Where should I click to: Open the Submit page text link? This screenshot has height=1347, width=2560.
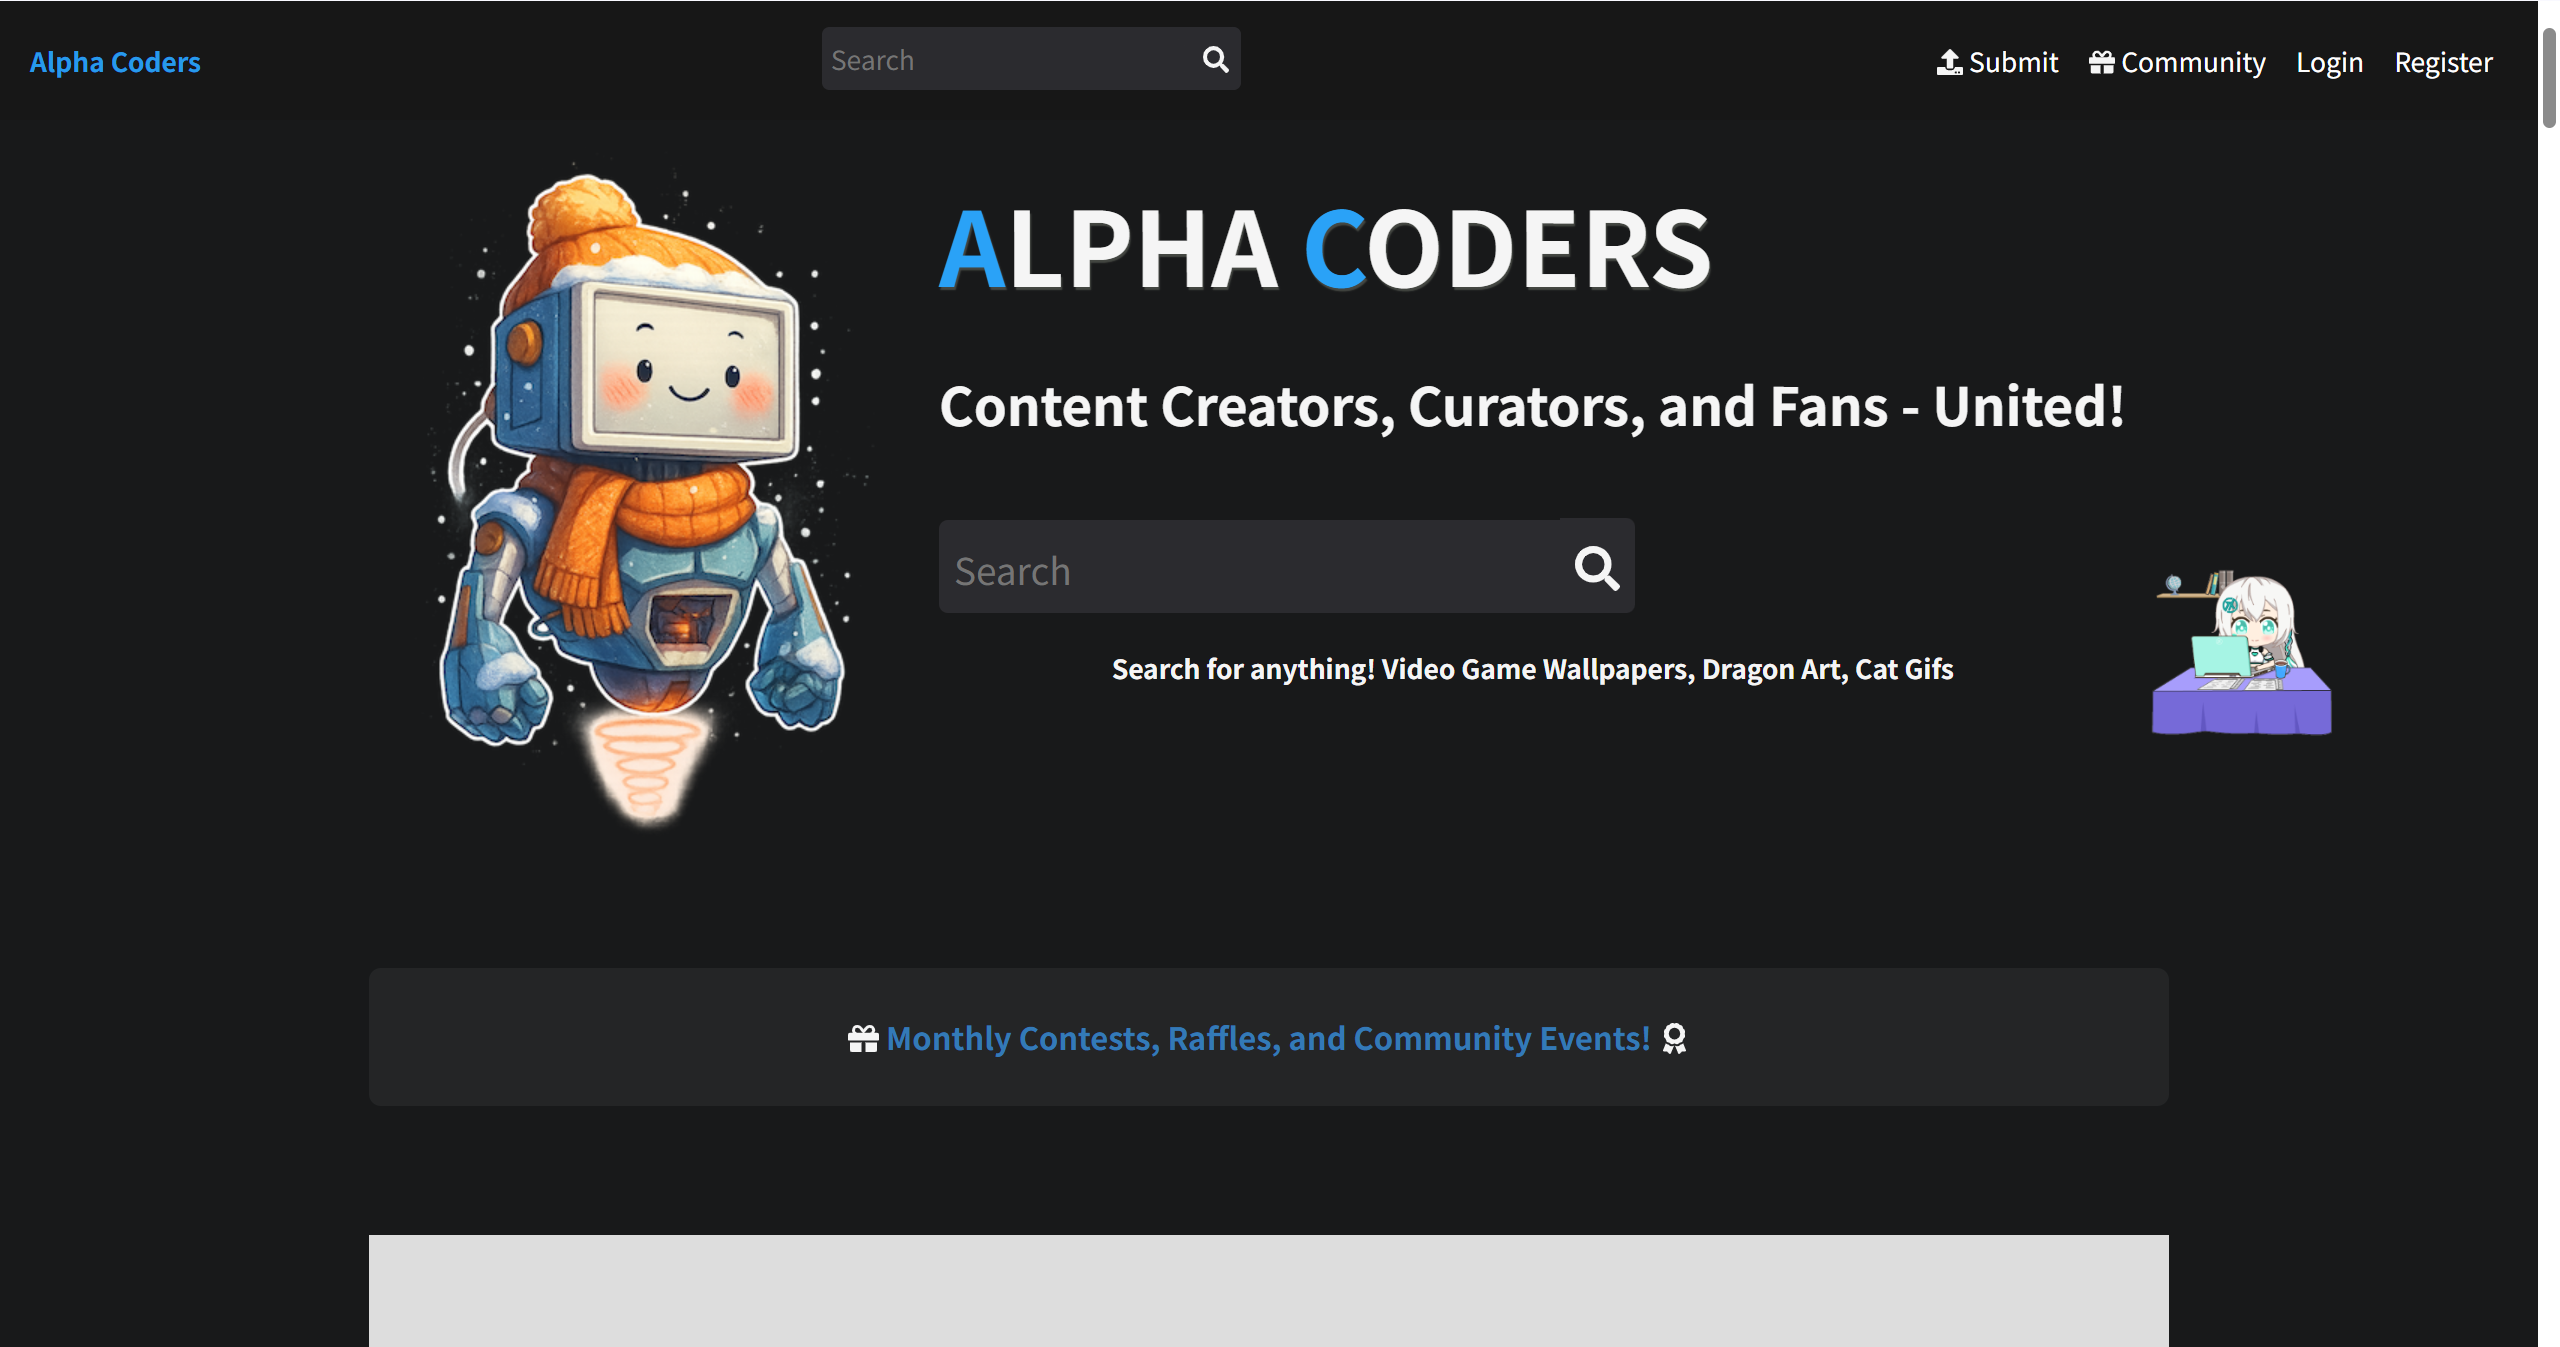click(2013, 62)
